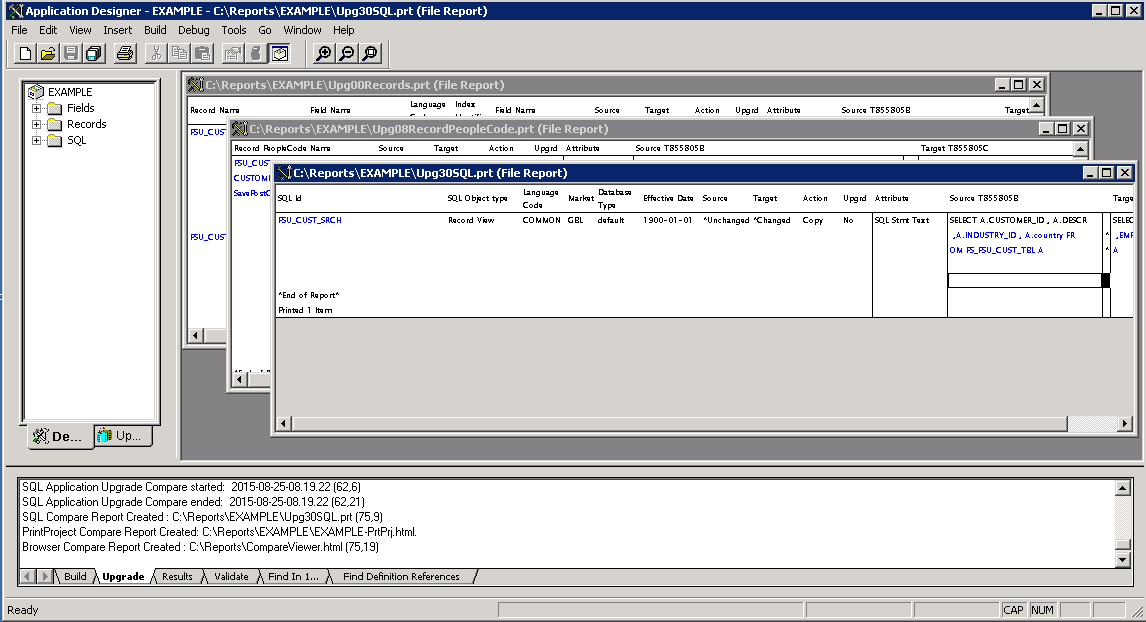The height and width of the screenshot is (622, 1146).
Task: Click the Zoom In magnifier icon
Action: click(323, 53)
